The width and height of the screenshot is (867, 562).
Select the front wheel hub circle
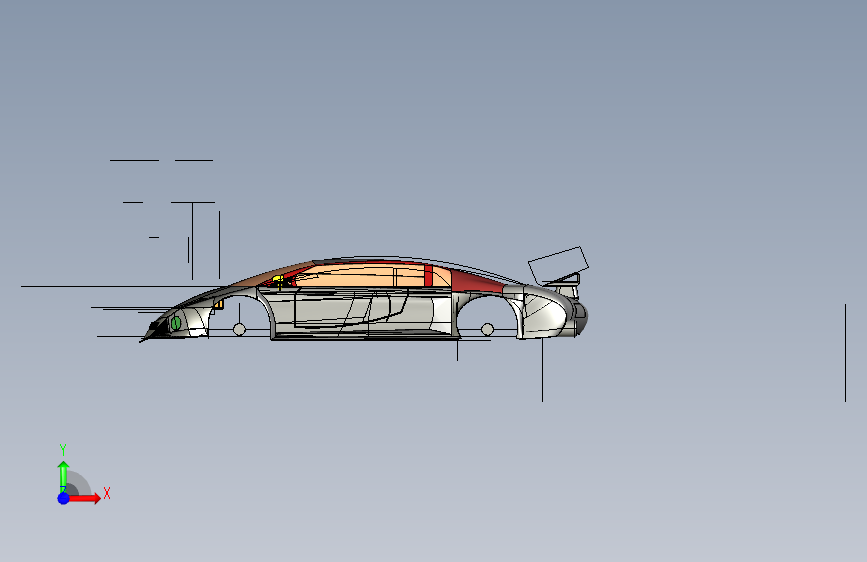click(239, 330)
